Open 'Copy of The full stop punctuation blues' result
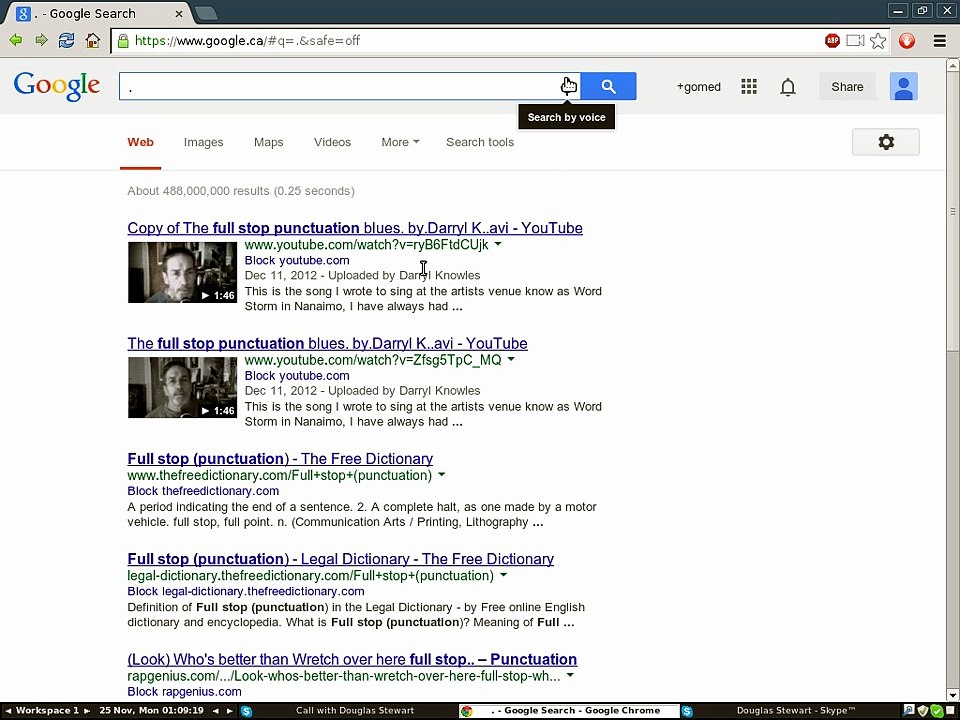 (355, 228)
